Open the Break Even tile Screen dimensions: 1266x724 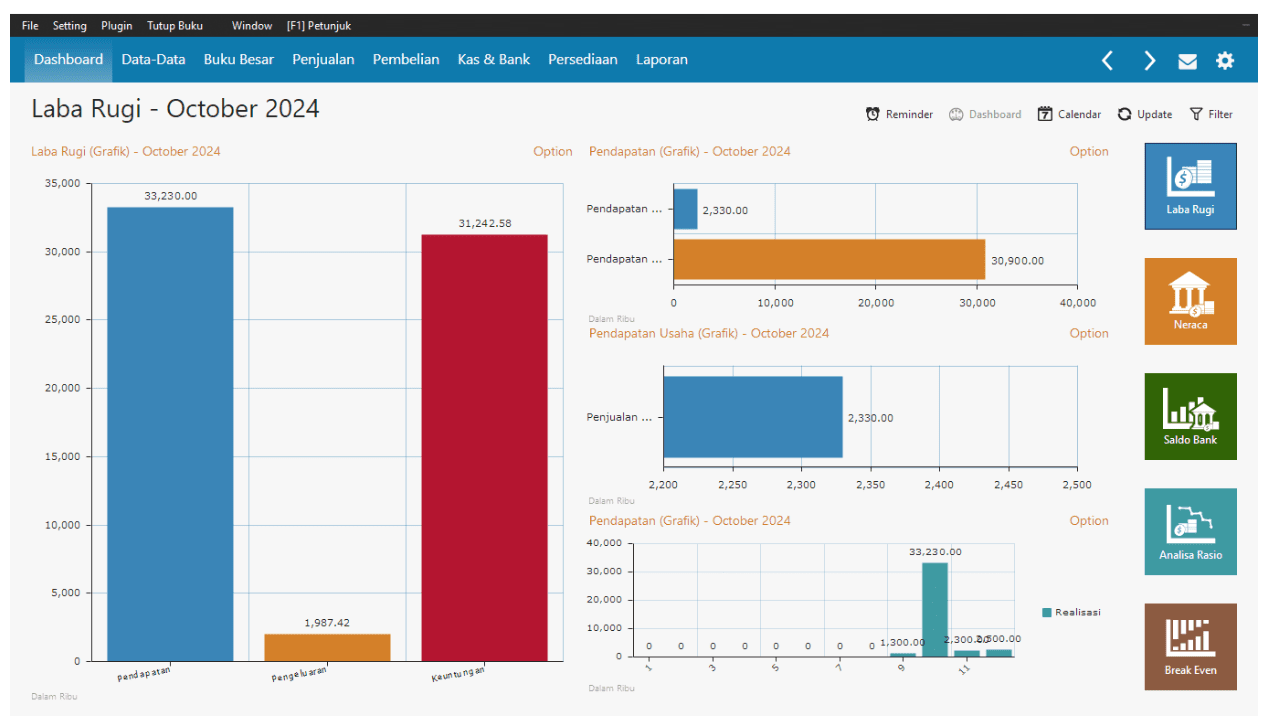pos(1190,646)
